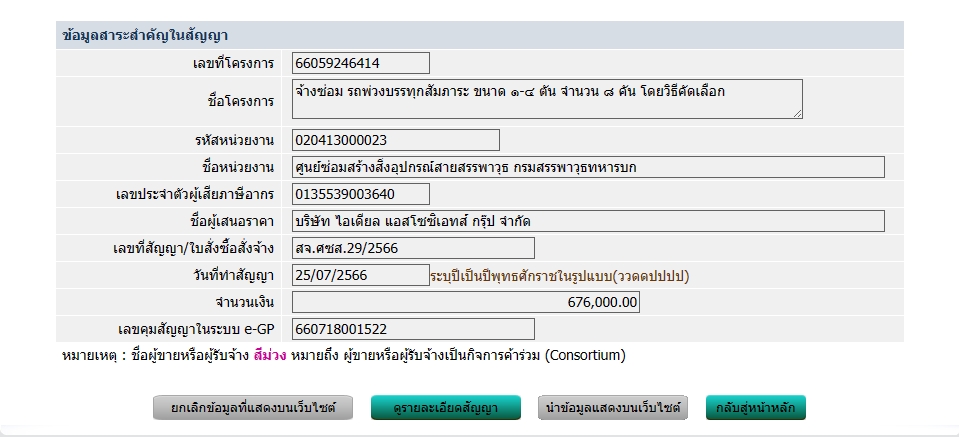The height and width of the screenshot is (437, 959).
Task: Open contract details with ดูรายละเอียดสัญญา button
Action: point(446,408)
